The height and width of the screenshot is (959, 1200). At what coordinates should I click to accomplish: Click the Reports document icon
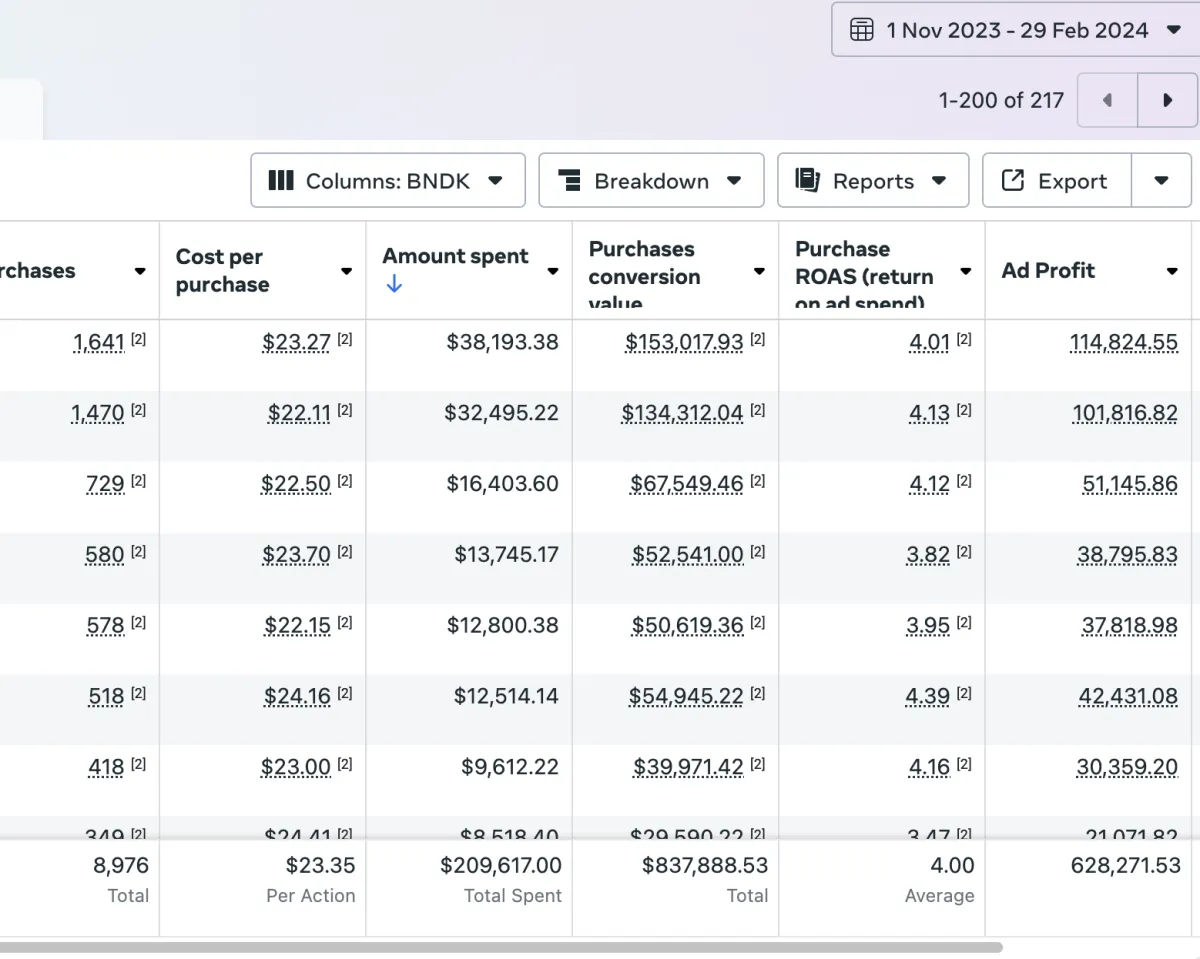click(x=807, y=180)
